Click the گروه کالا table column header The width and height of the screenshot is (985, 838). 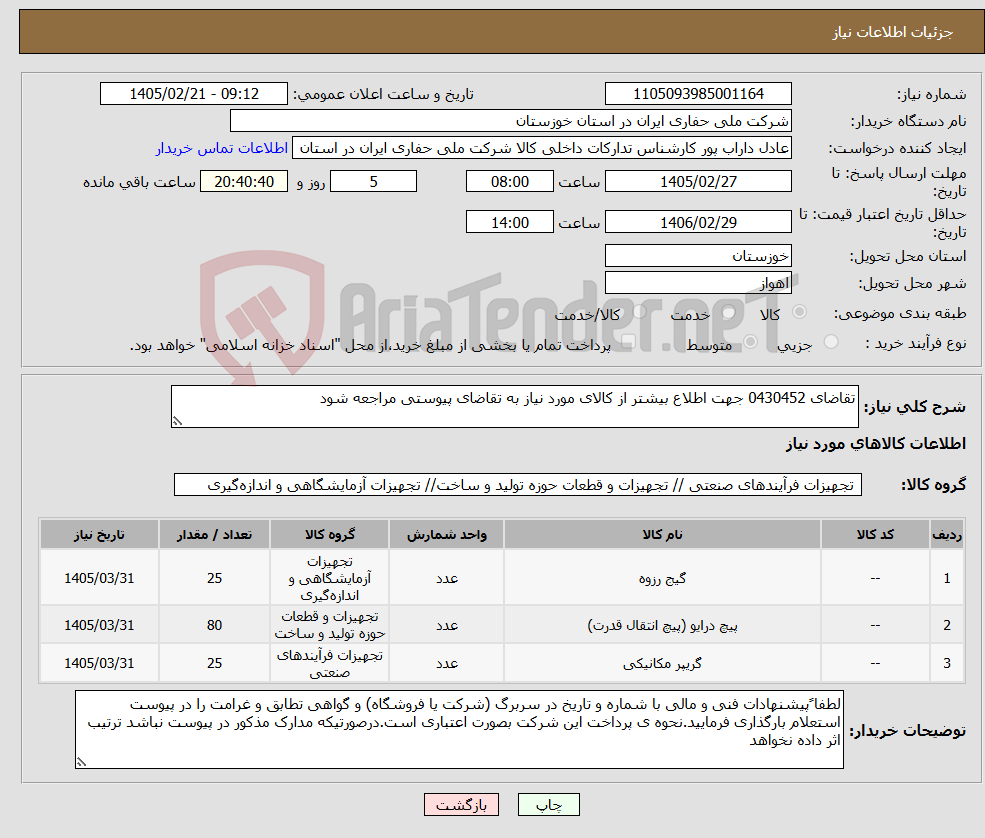(330, 535)
